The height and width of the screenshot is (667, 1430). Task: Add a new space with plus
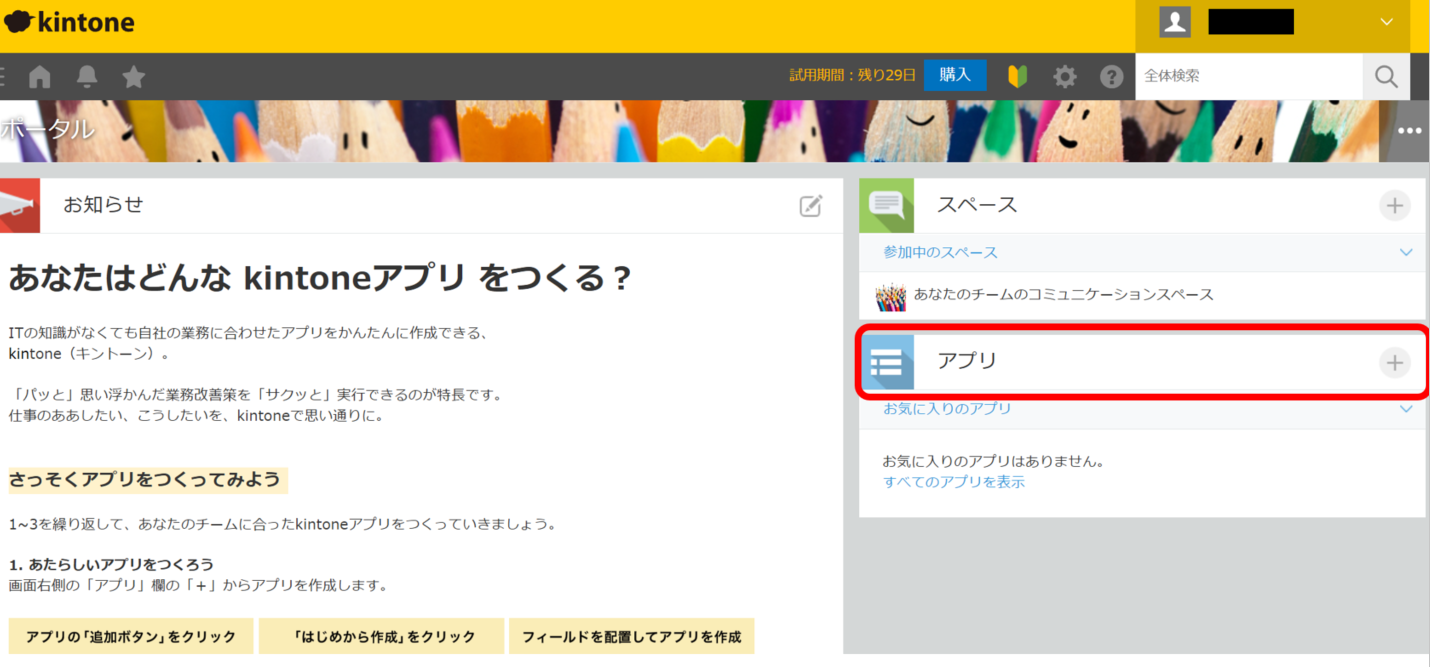(x=1394, y=206)
